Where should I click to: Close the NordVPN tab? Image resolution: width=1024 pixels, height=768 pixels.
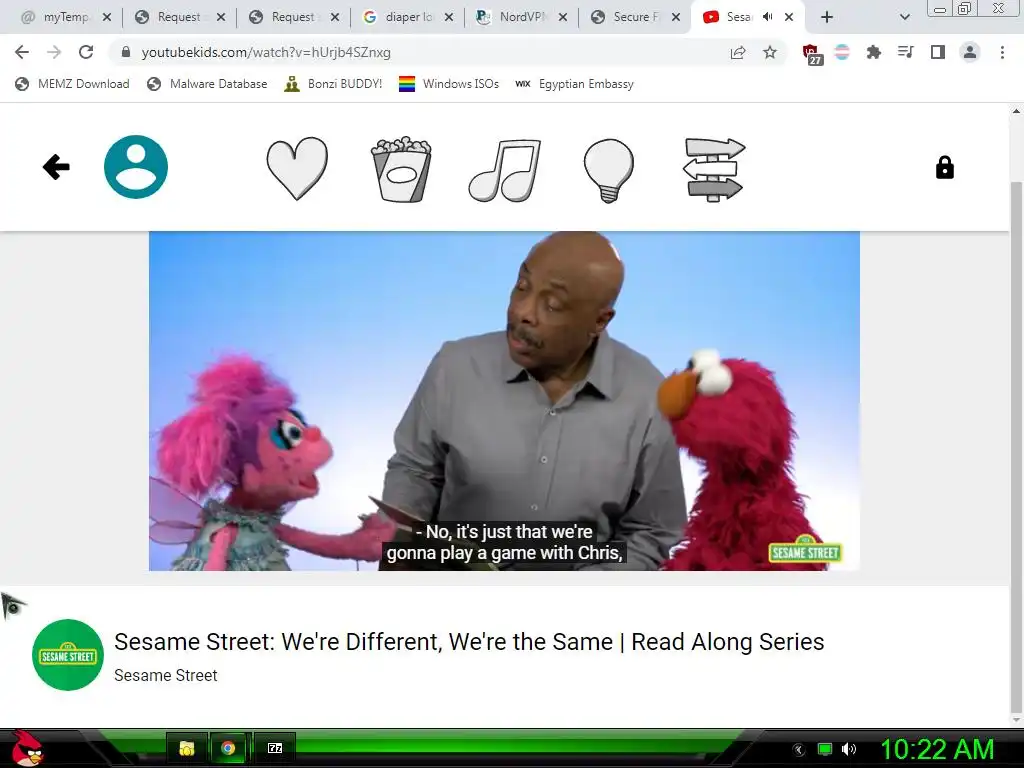pyautogui.click(x=563, y=17)
